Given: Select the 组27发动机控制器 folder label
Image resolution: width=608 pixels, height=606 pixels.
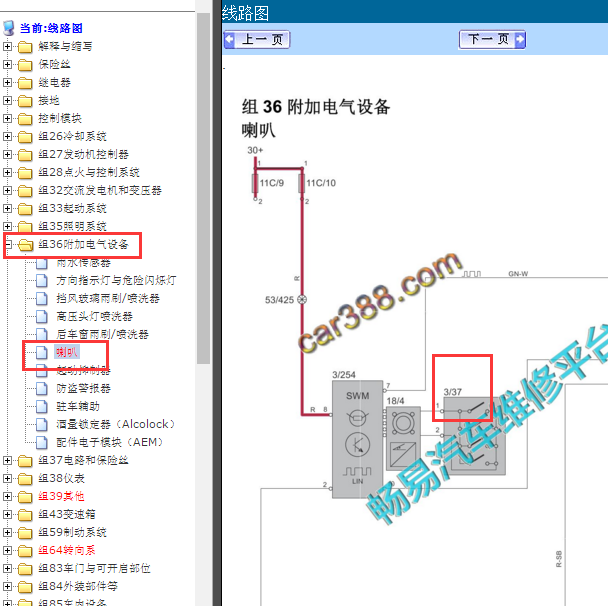Looking at the screenshot, I should [x=83, y=155].
